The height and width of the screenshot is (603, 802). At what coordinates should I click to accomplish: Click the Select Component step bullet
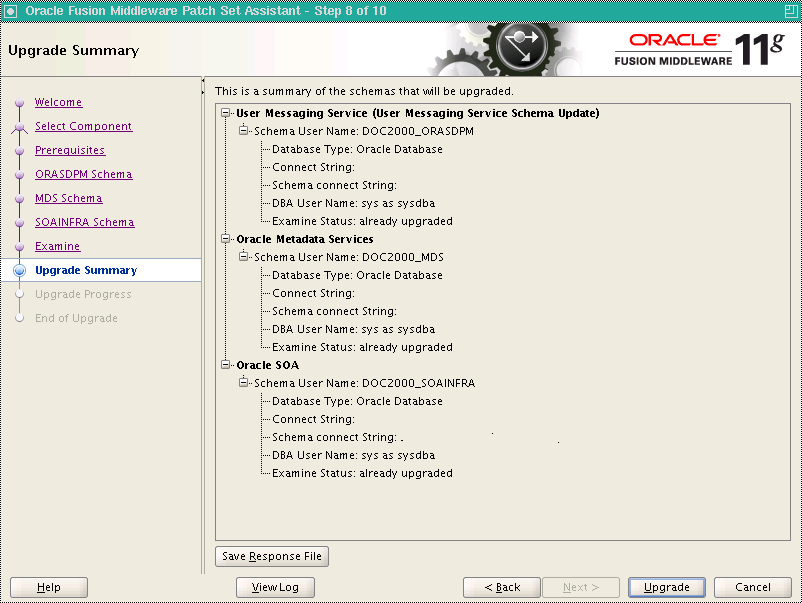tap(19, 127)
